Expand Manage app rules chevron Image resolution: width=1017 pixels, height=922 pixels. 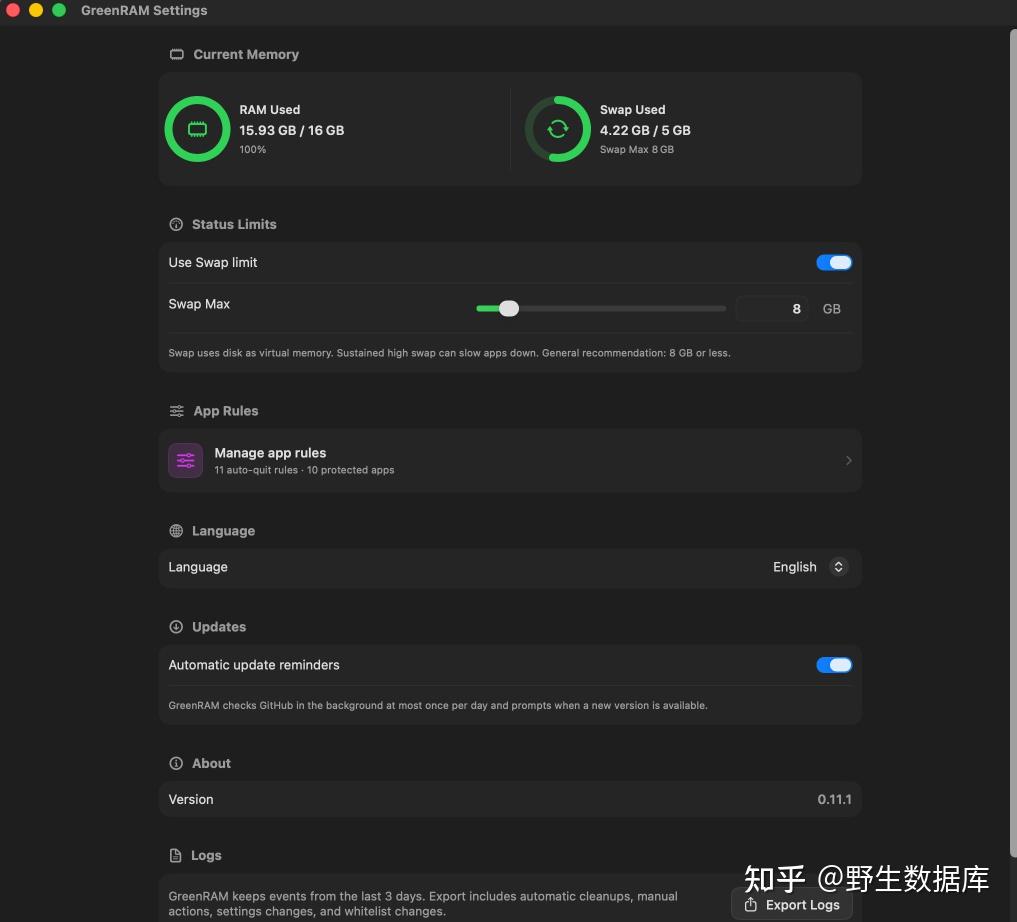[848, 460]
